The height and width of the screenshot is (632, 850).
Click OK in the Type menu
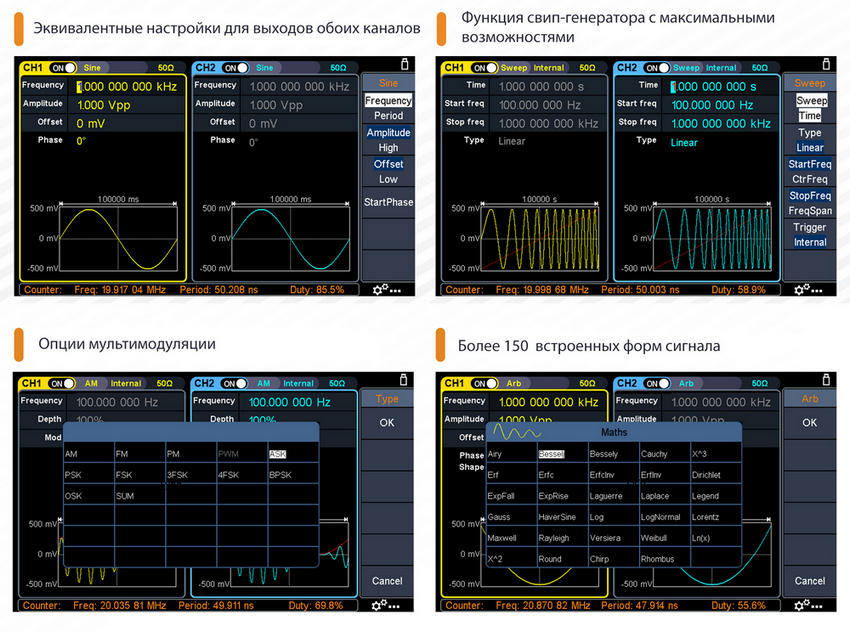pos(387,422)
